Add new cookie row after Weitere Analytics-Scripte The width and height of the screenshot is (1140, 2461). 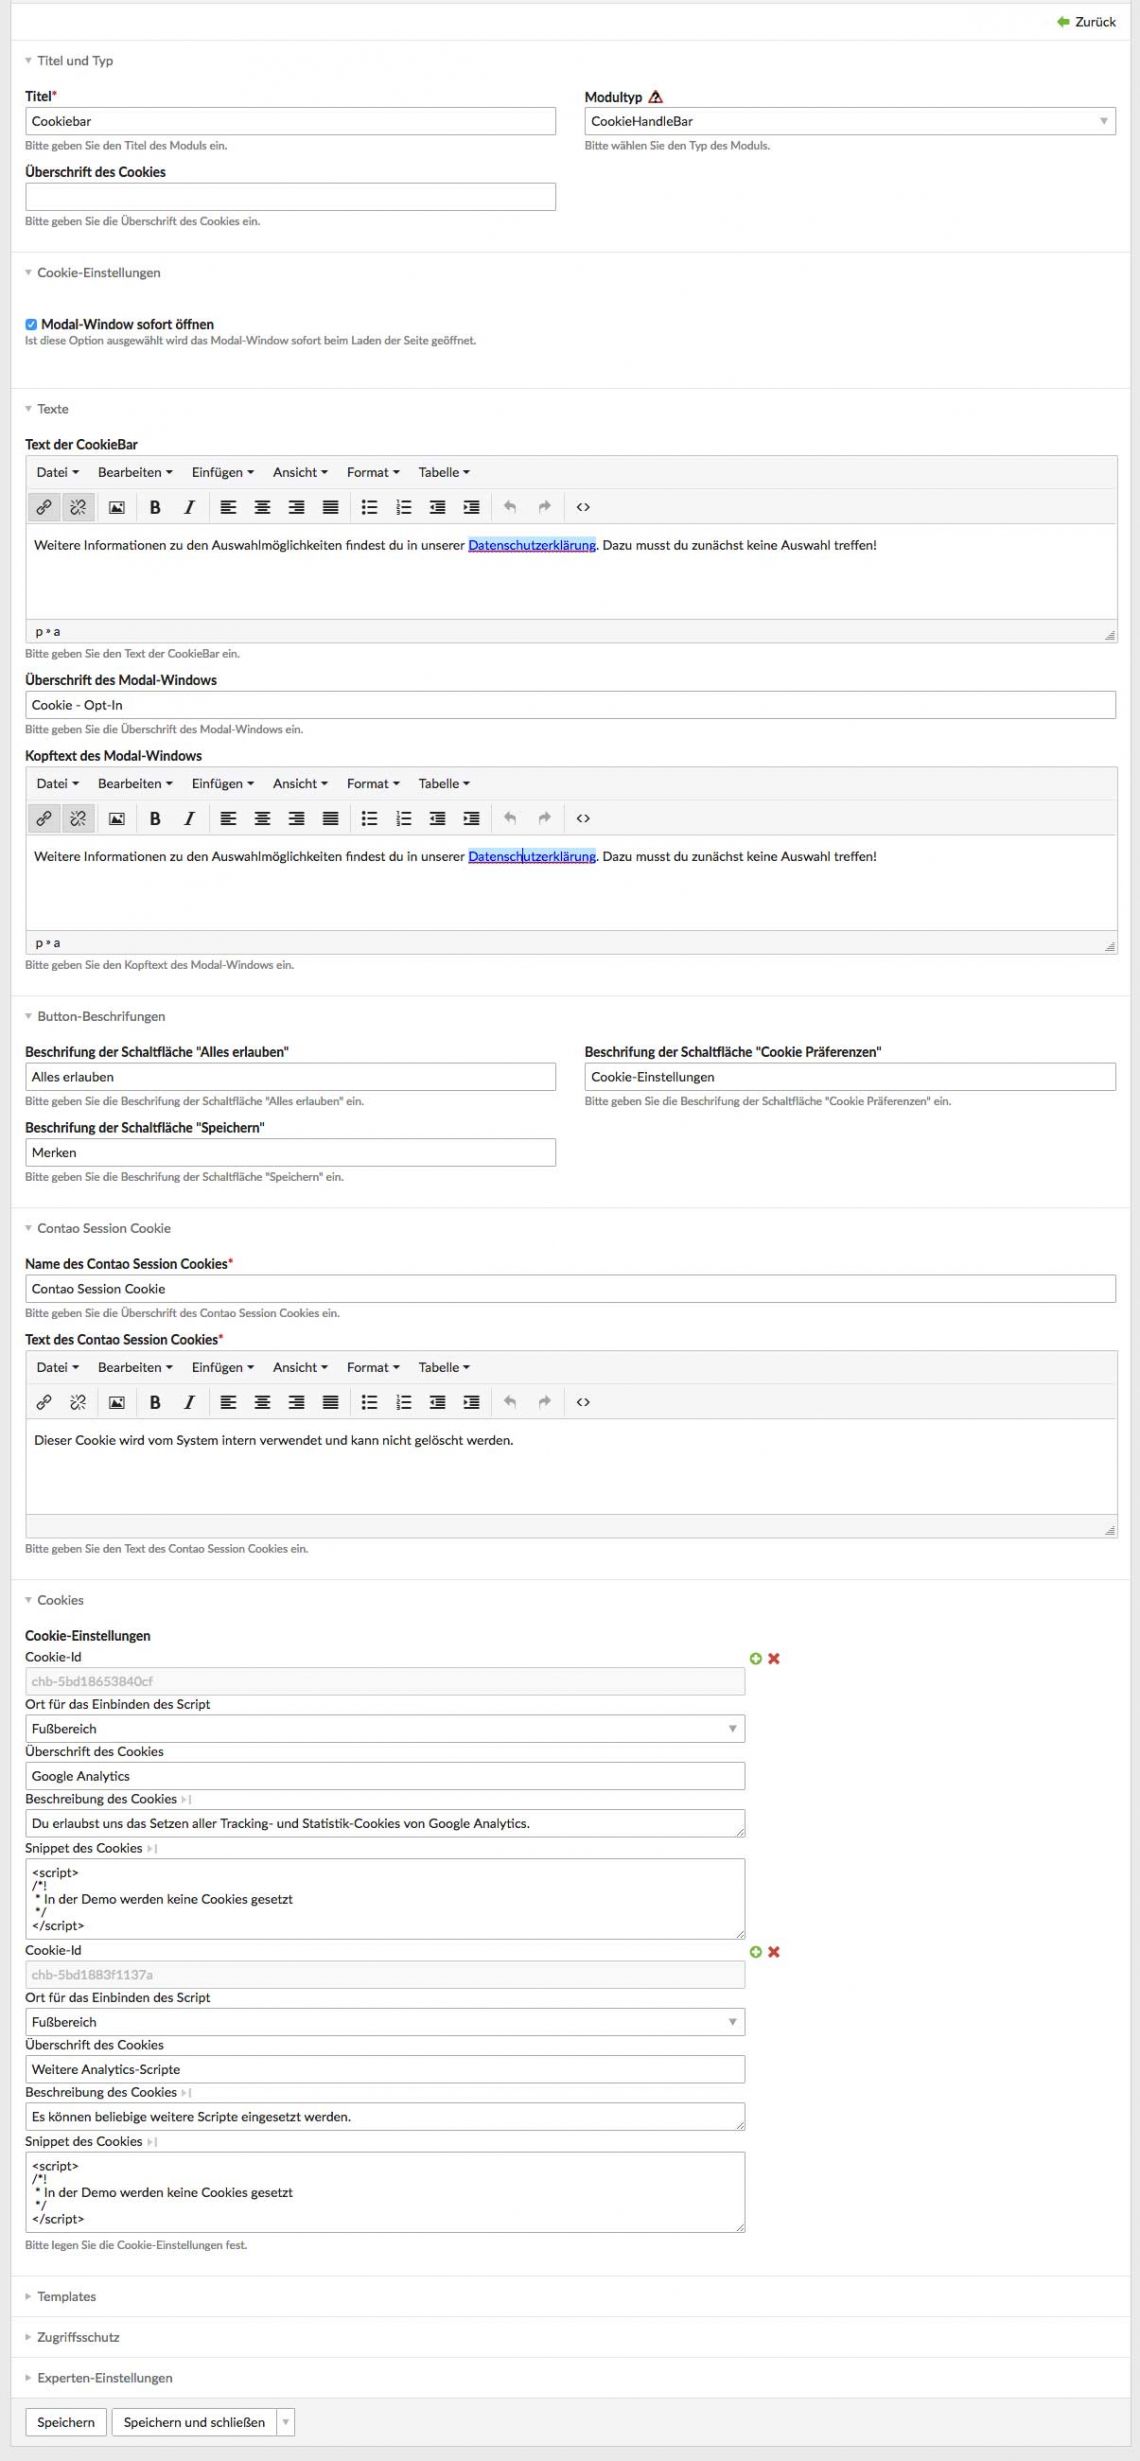point(756,1951)
